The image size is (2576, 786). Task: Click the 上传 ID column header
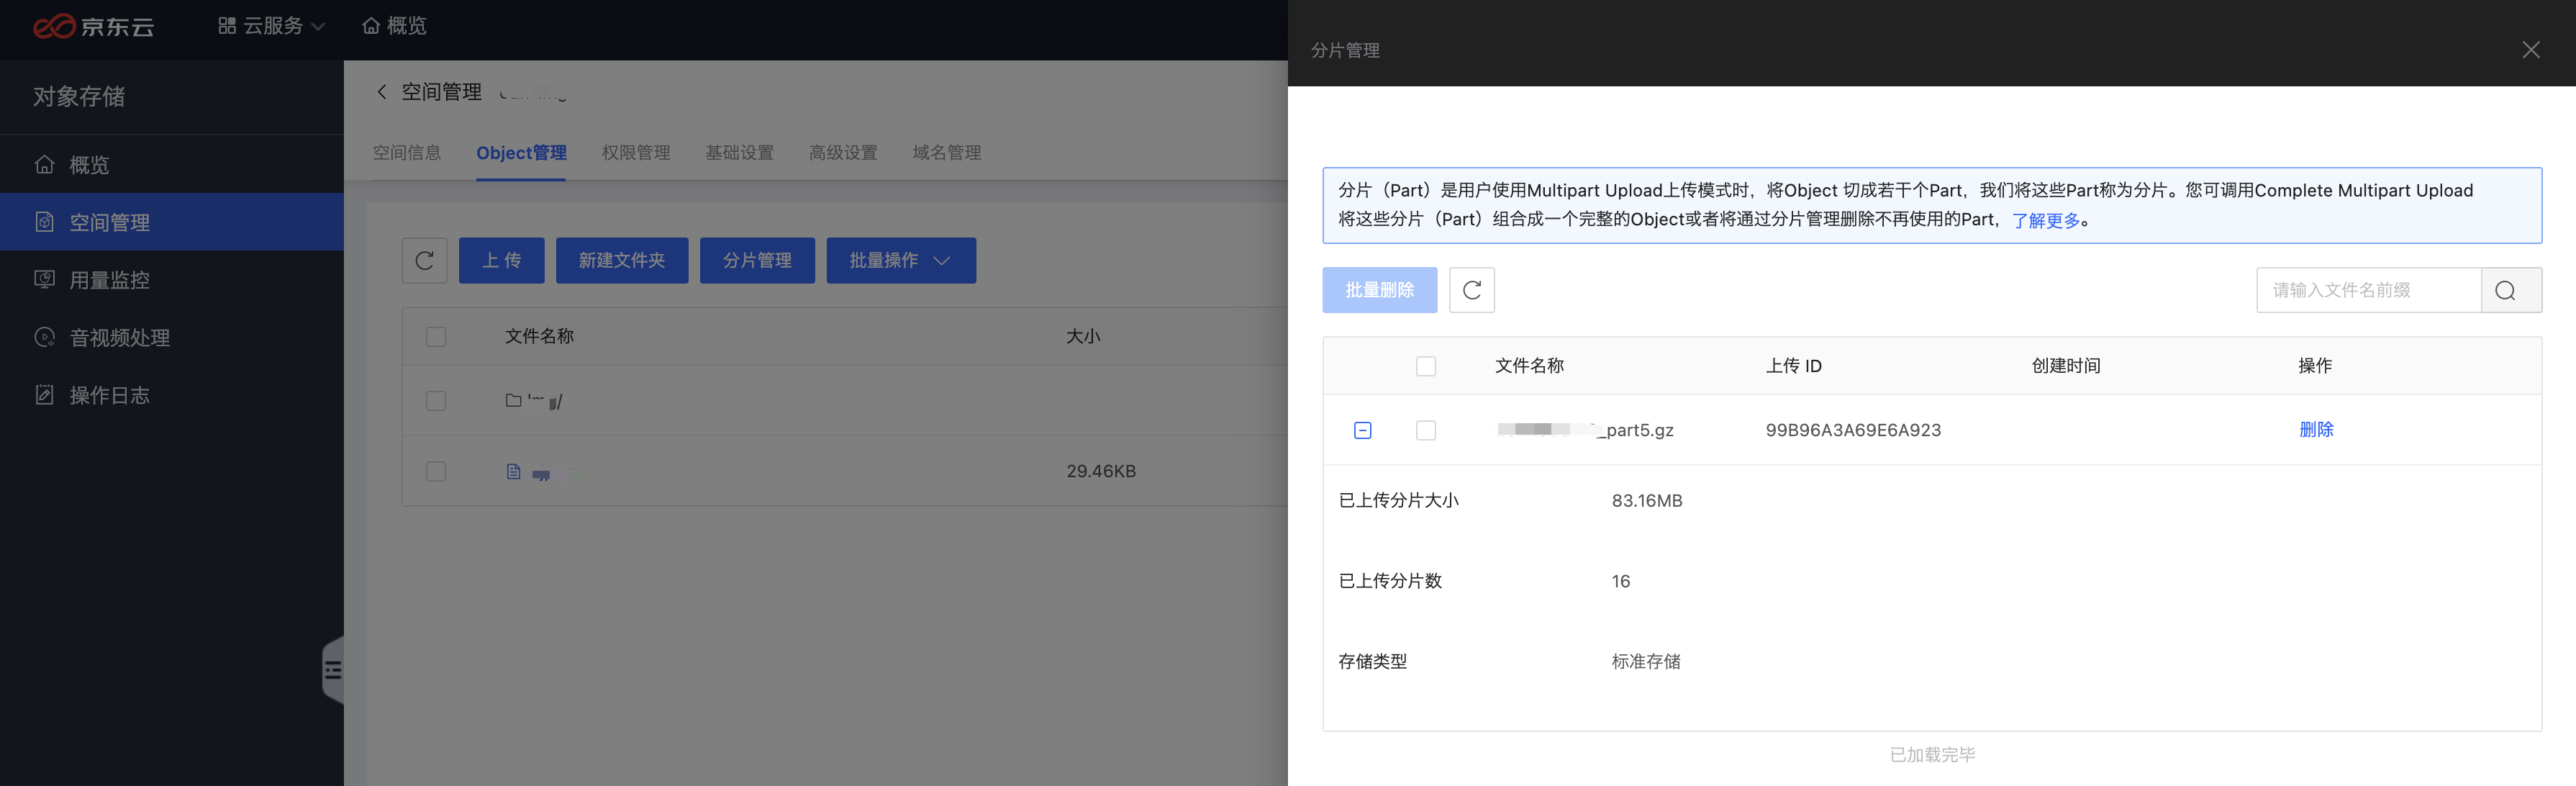[x=1794, y=366]
